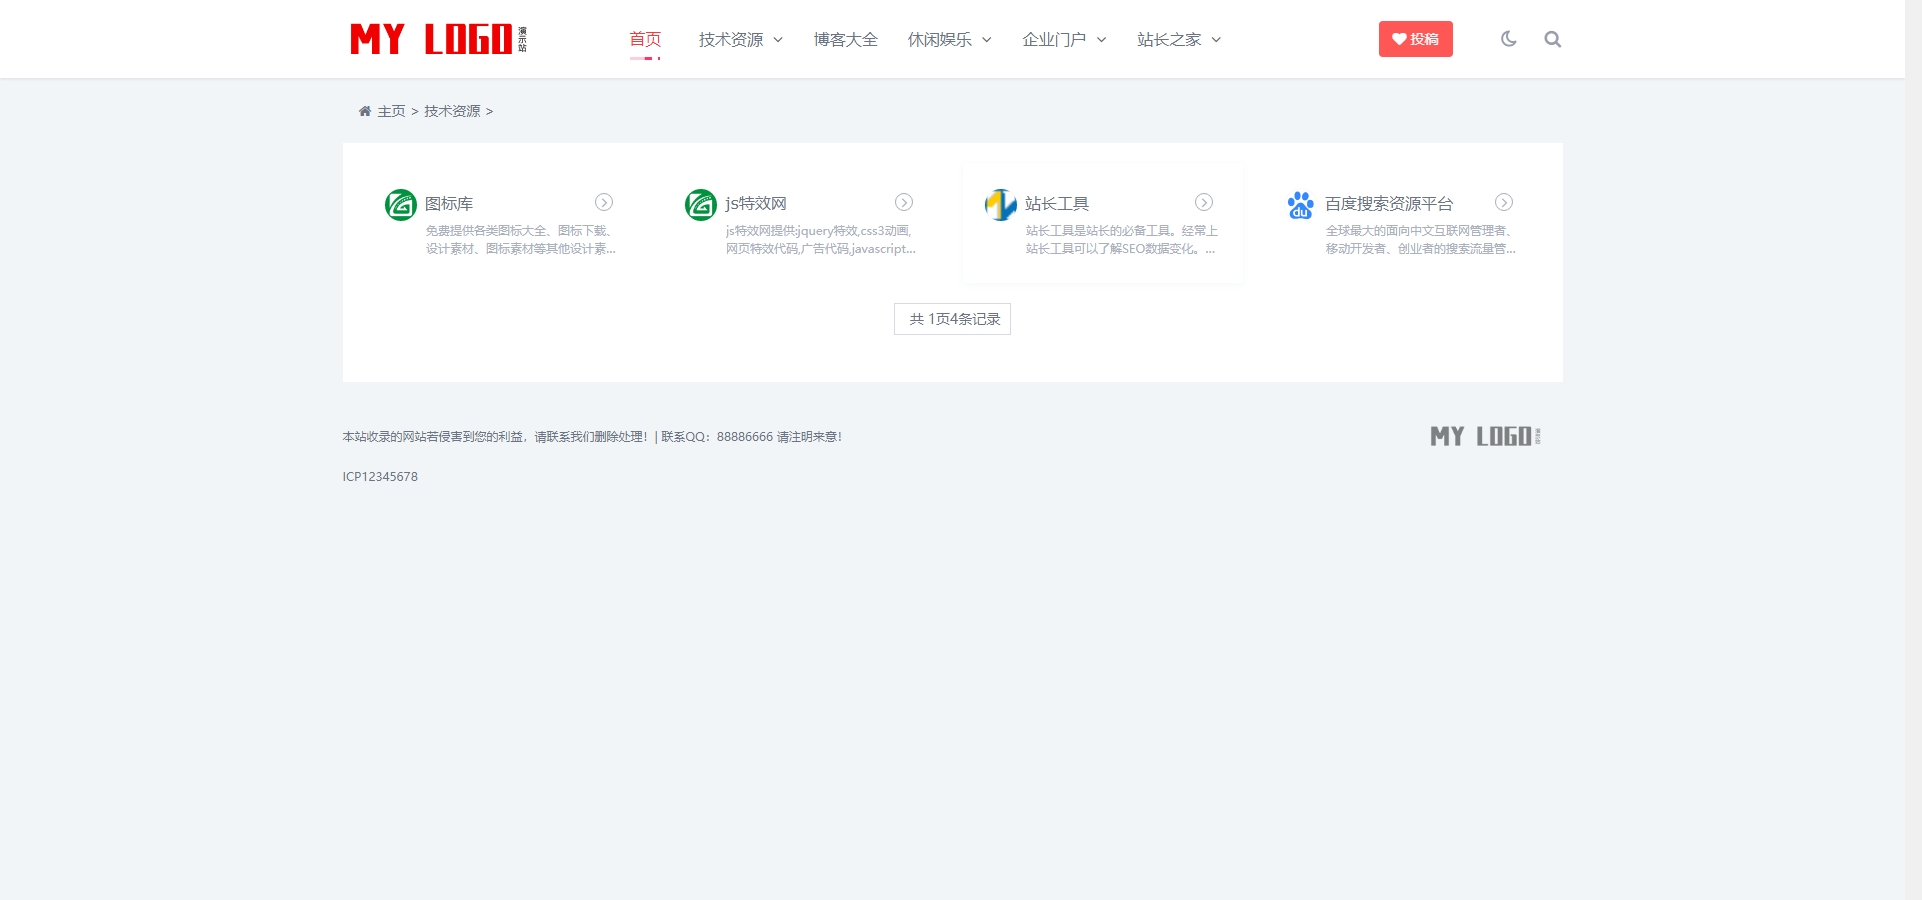Click the Baidu paw logo icon
This screenshot has height=900, width=1922.
tap(1301, 205)
